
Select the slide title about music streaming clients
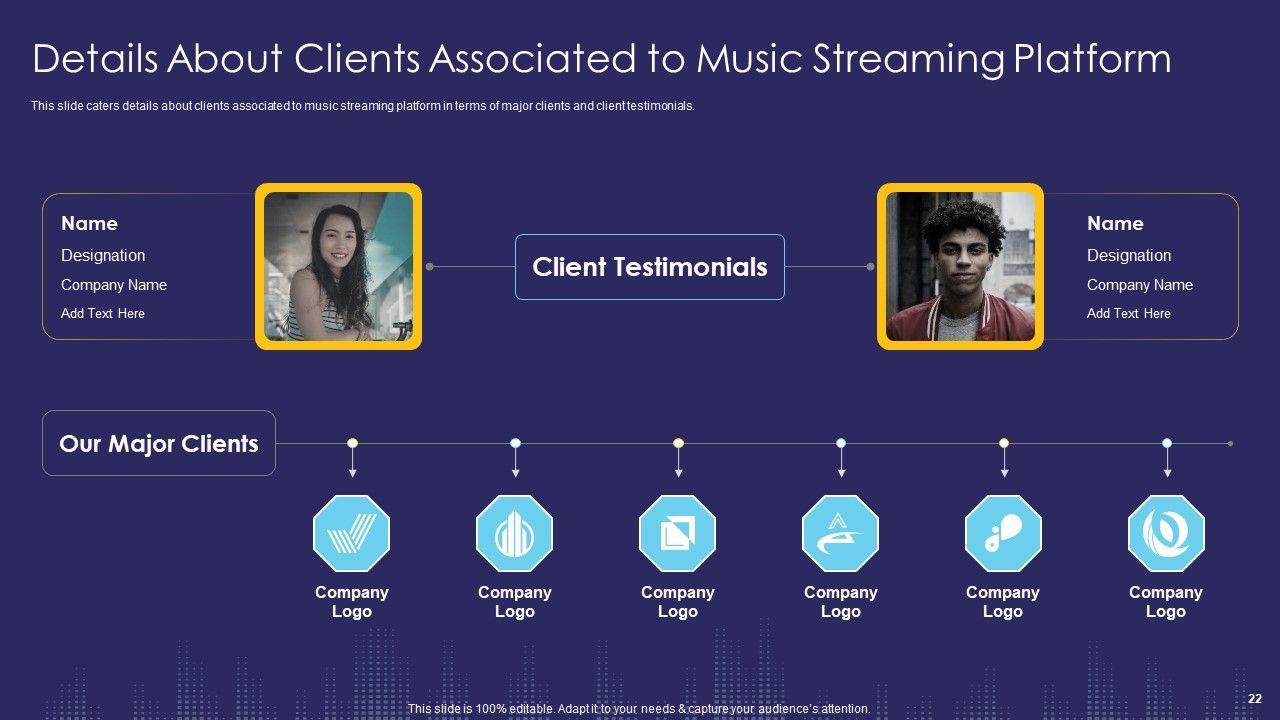(601, 59)
